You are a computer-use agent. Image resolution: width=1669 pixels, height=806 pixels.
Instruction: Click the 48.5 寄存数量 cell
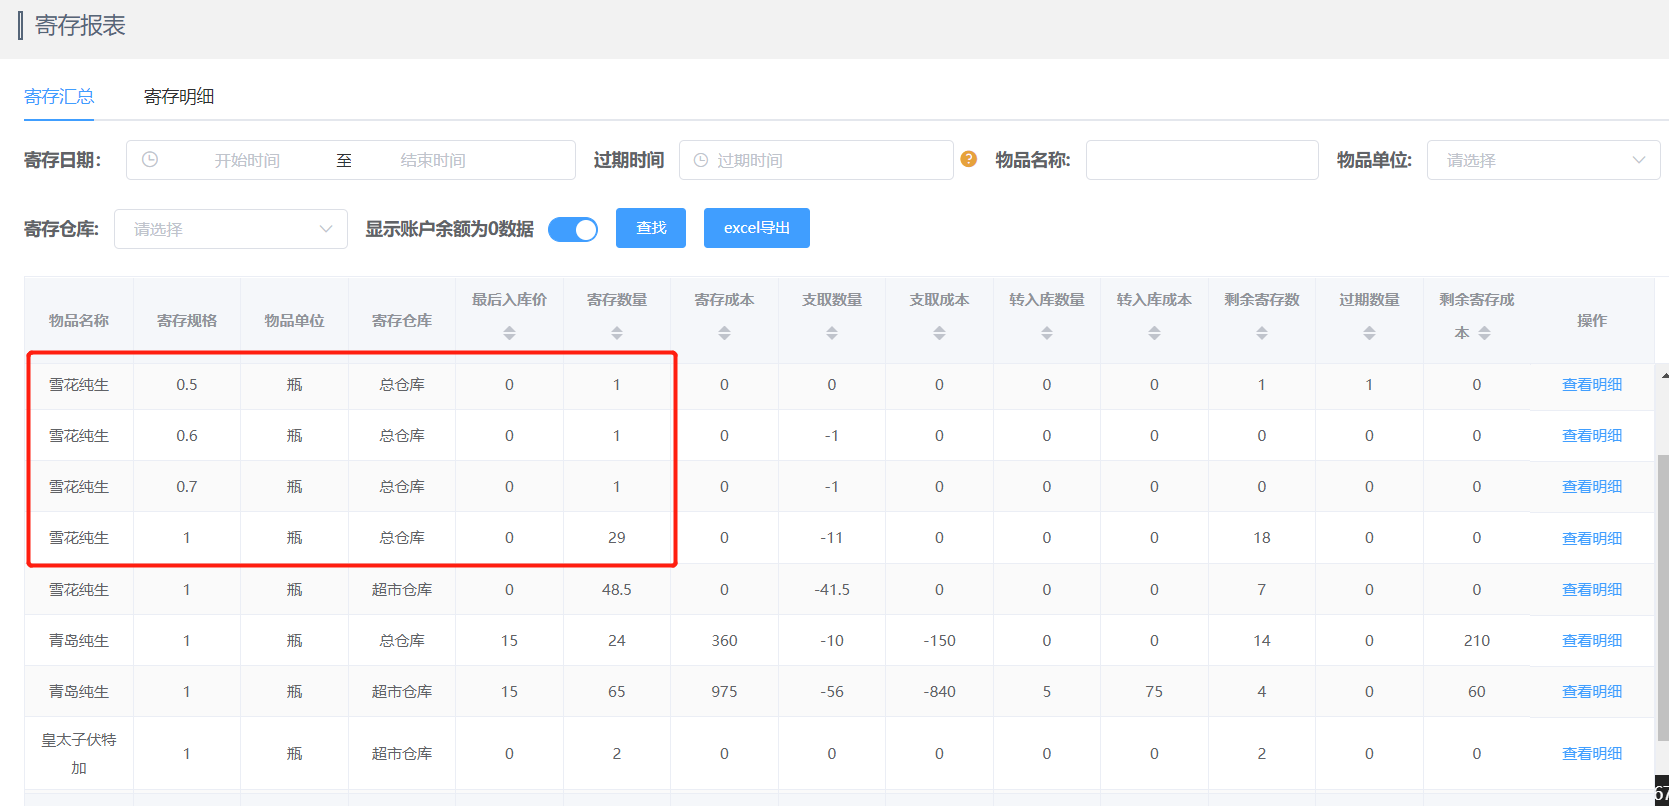(617, 590)
